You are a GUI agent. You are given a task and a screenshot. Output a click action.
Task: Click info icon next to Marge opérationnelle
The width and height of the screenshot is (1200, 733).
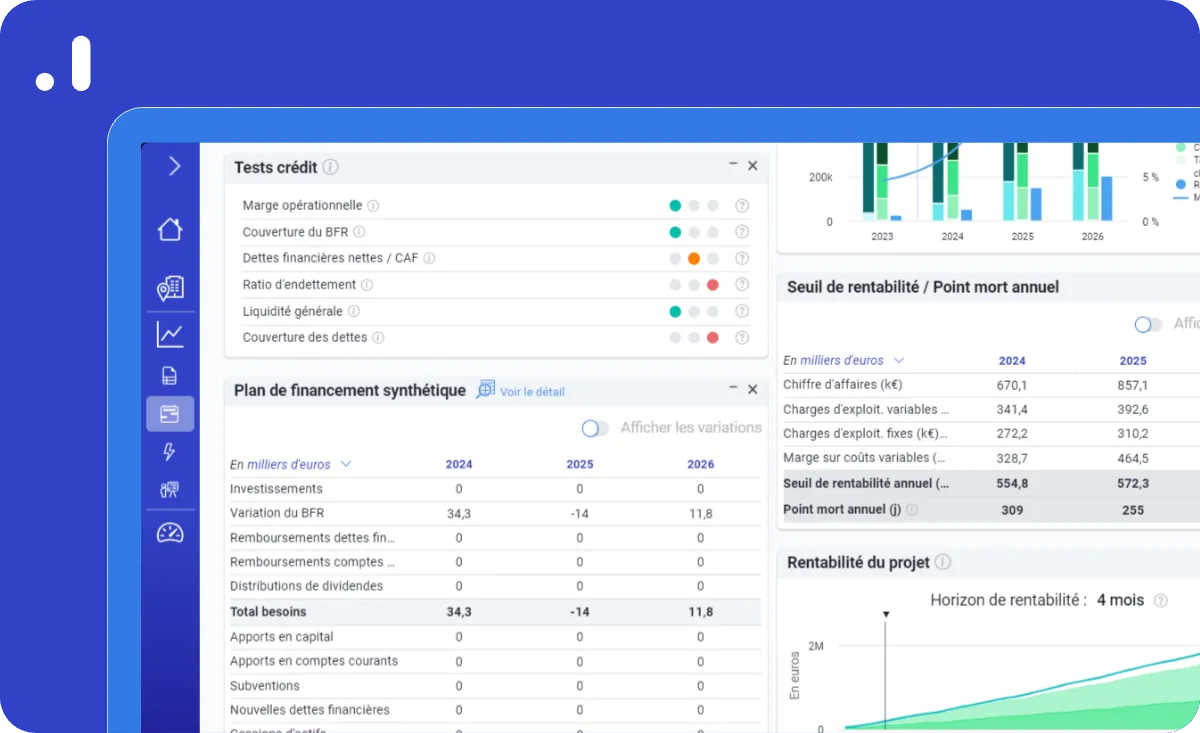coord(373,206)
